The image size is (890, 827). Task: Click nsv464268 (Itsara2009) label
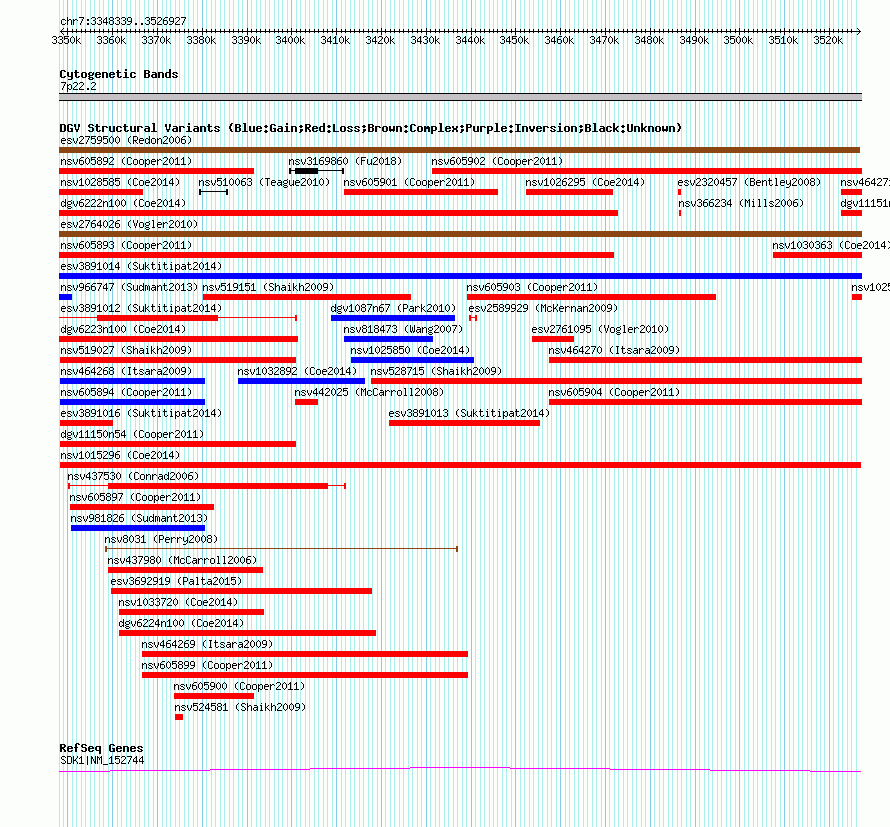coord(126,371)
